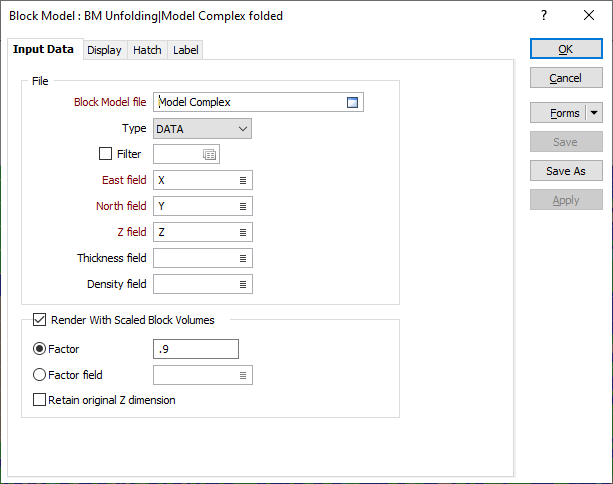The height and width of the screenshot is (484, 613).
Task: Check Retain original Z dimension
Action: (x=39, y=400)
